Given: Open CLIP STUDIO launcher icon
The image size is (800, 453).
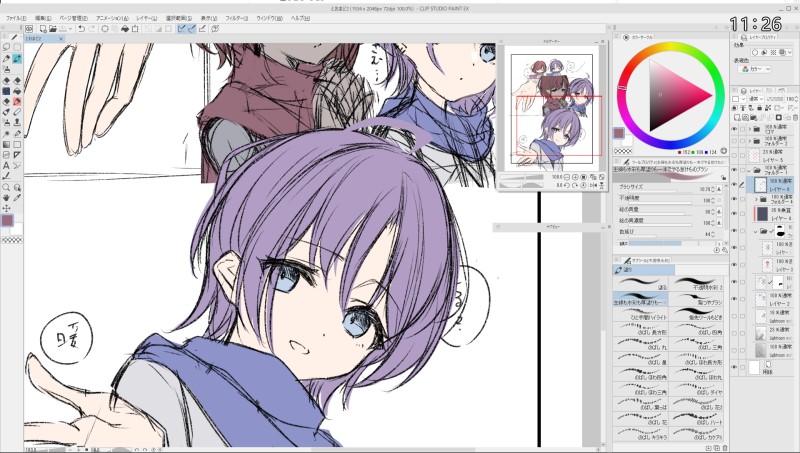Looking at the screenshot, I should click(x=29, y=29).
